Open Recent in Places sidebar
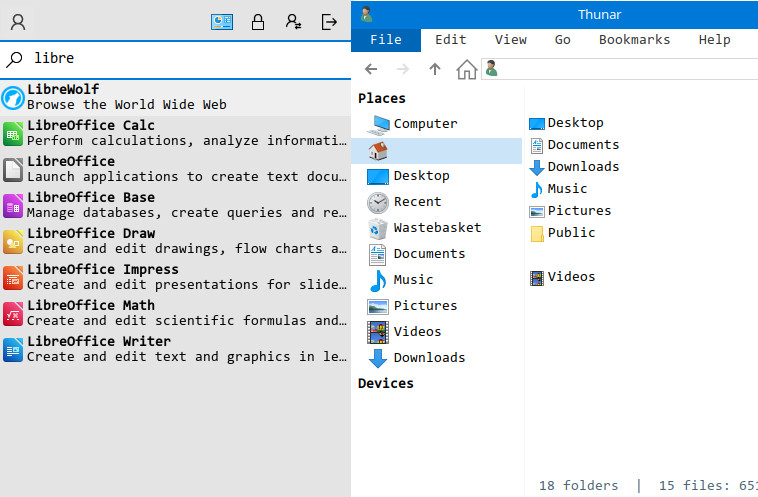Viewport: 758px width, 497px height. click(437, 203)
